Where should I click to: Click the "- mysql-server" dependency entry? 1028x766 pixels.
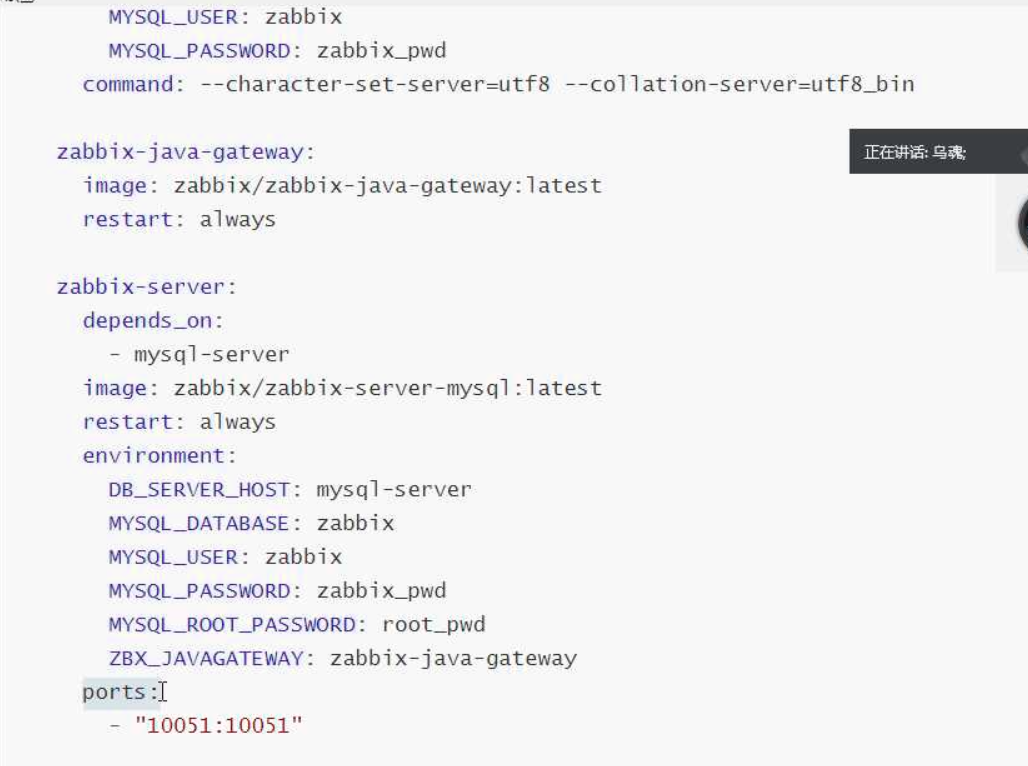(x=199, y=354)
